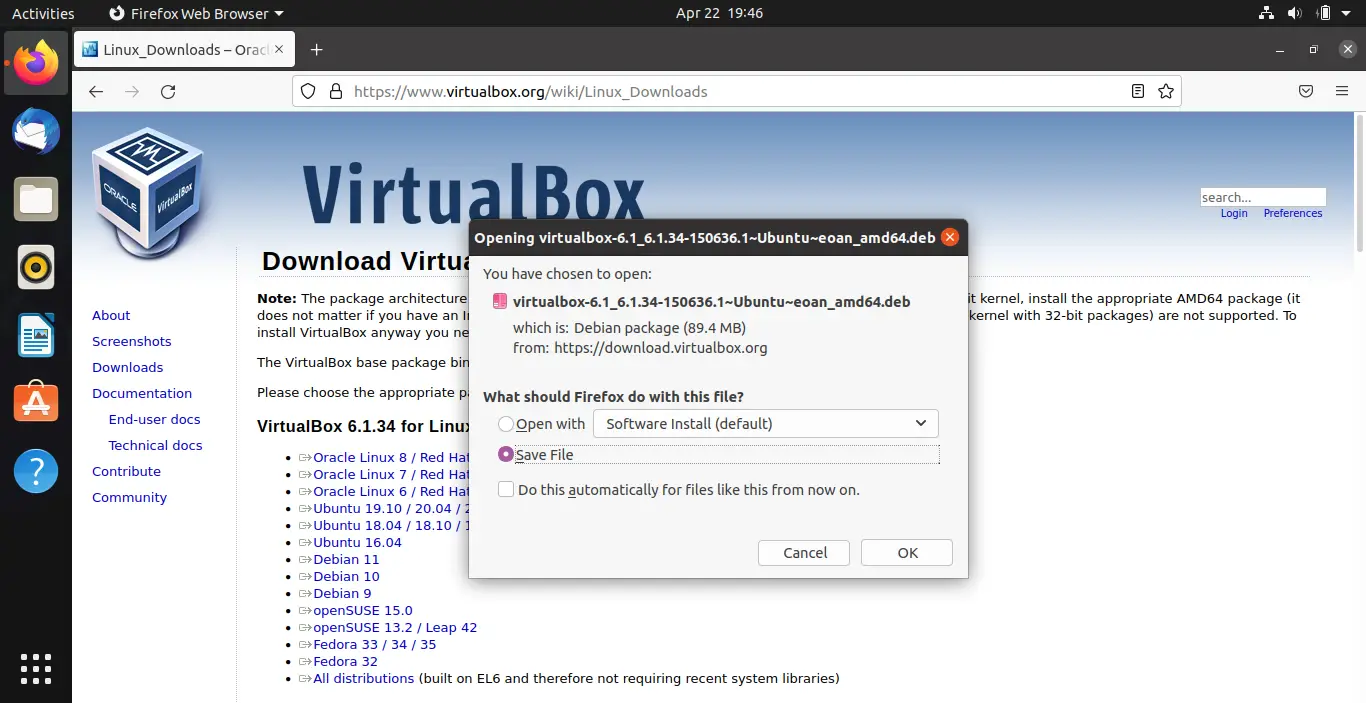This screenshot has width=1366, height=703.
Task: Go back to the previous page
Action: (x=96, y=91)
